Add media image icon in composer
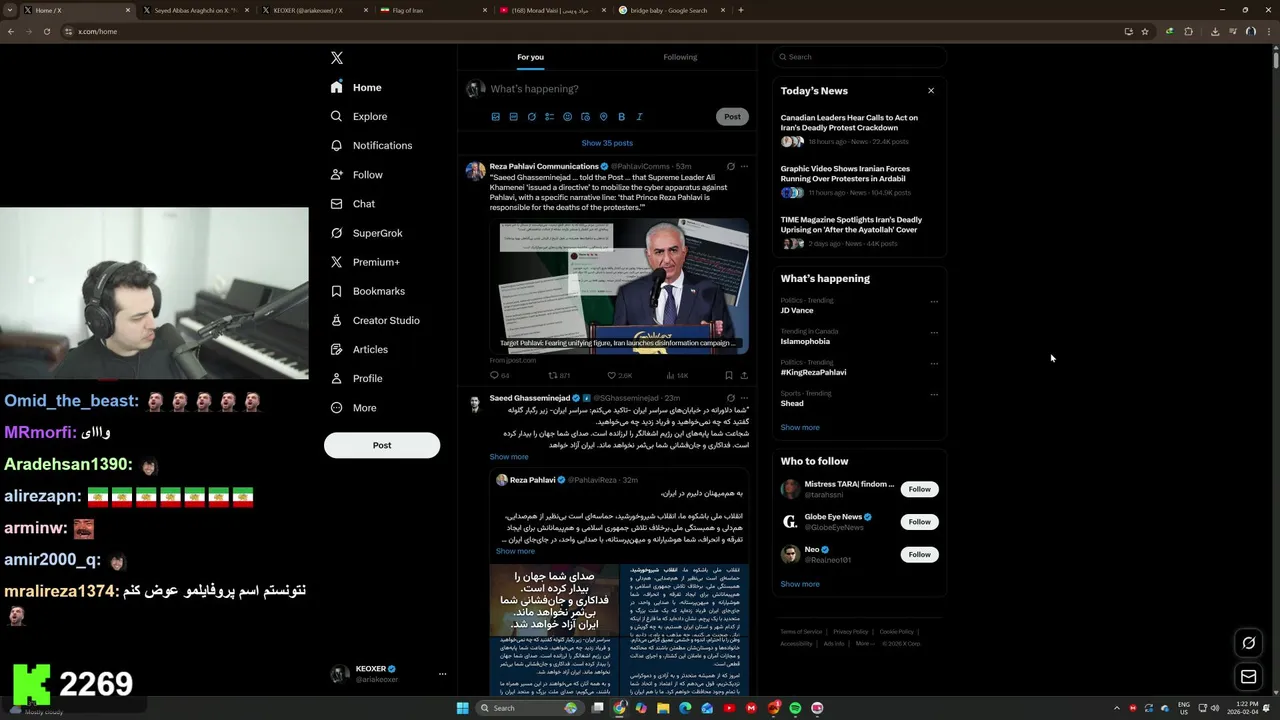Viewport: 1280px width, 720px height. [x=496, y=117]
